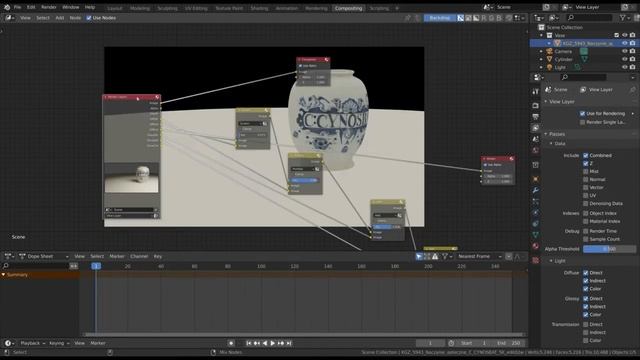
Task: Switch to the Layout workspace tab
Action: point(115,8)
